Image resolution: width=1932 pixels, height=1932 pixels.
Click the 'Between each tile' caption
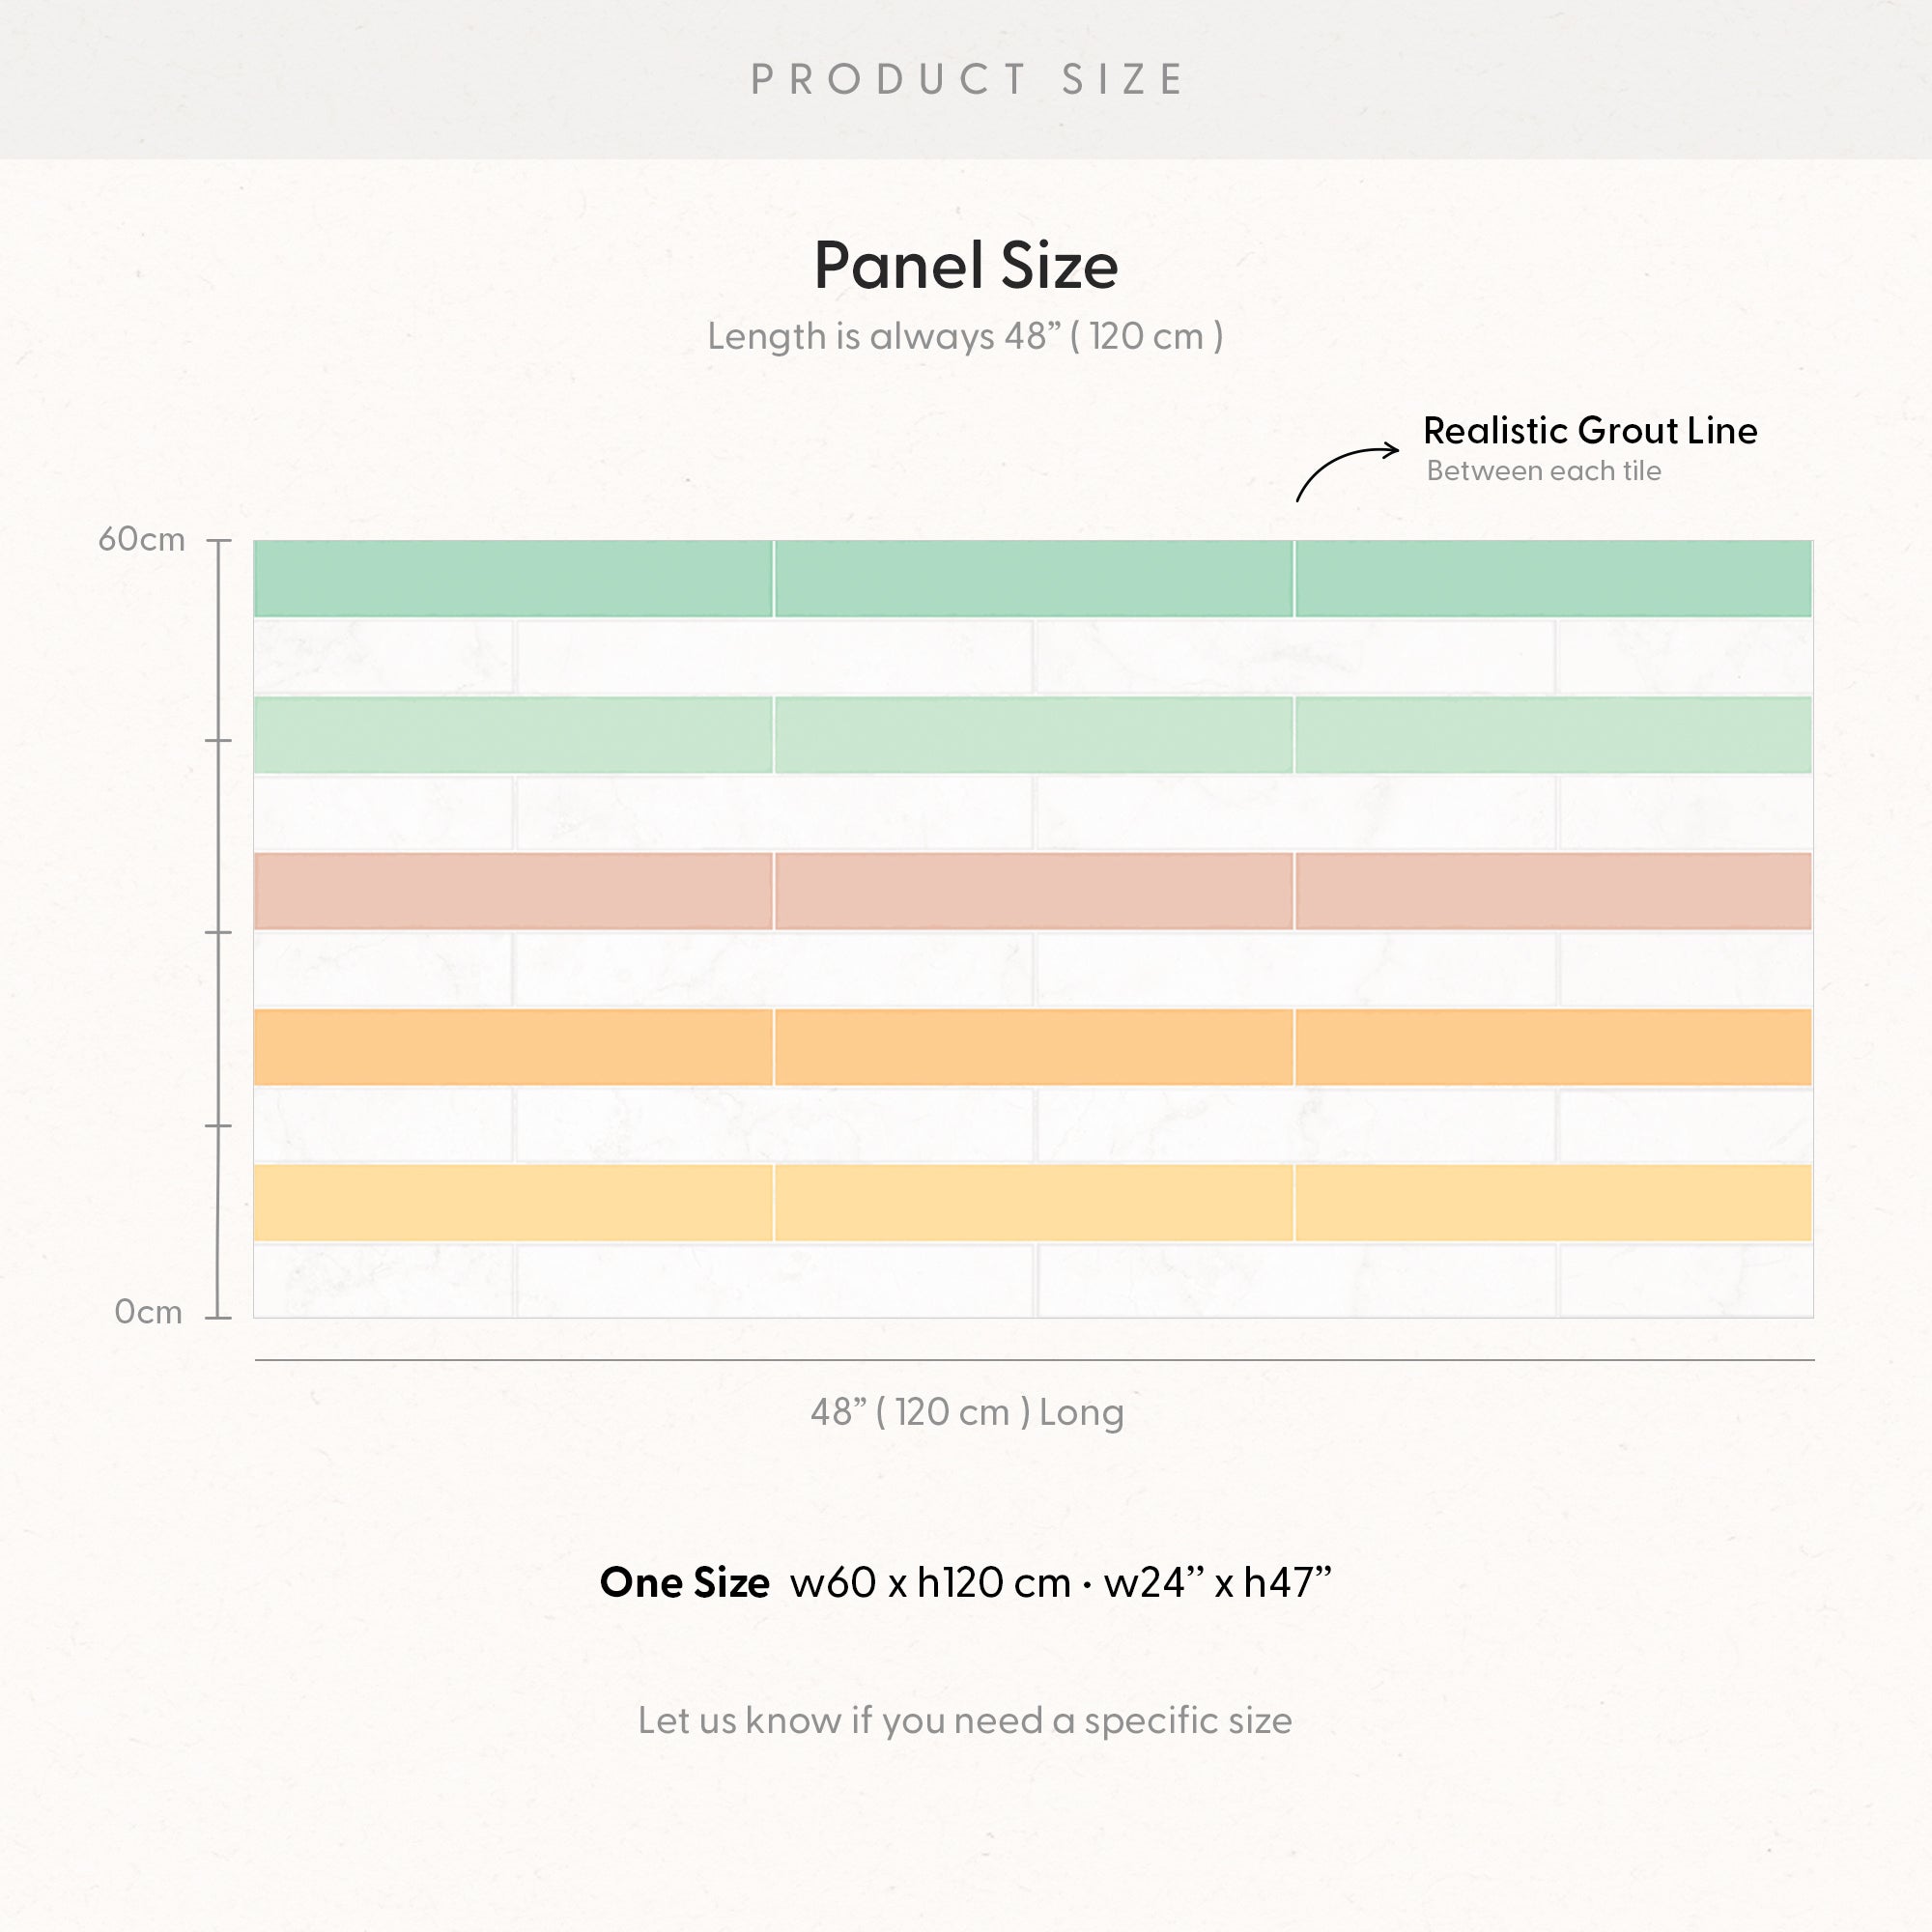coord(1543,471)
